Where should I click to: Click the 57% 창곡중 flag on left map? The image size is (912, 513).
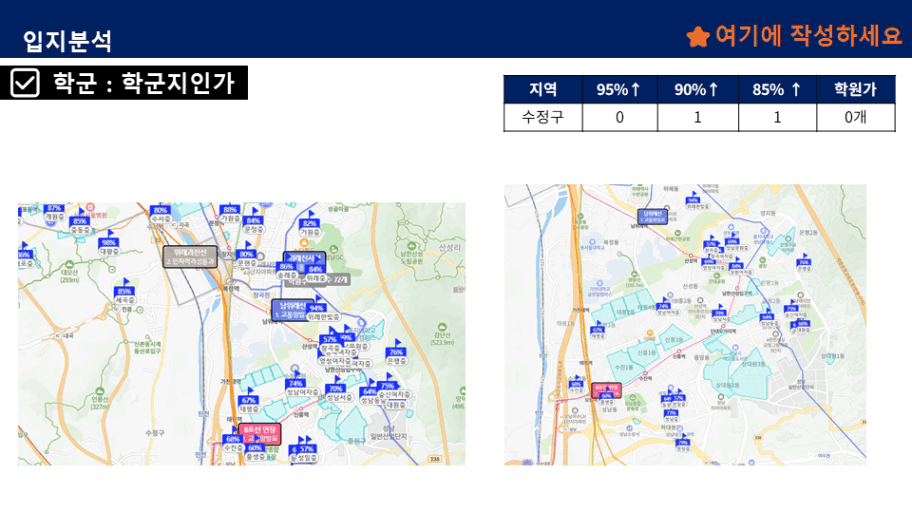coord(330,340)
